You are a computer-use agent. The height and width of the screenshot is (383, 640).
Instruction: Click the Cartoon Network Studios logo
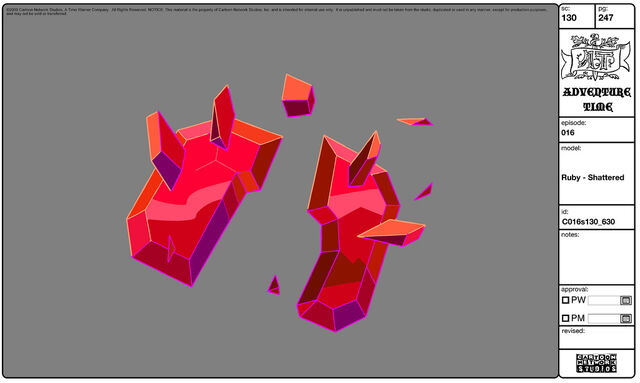(x=596, y=363)
